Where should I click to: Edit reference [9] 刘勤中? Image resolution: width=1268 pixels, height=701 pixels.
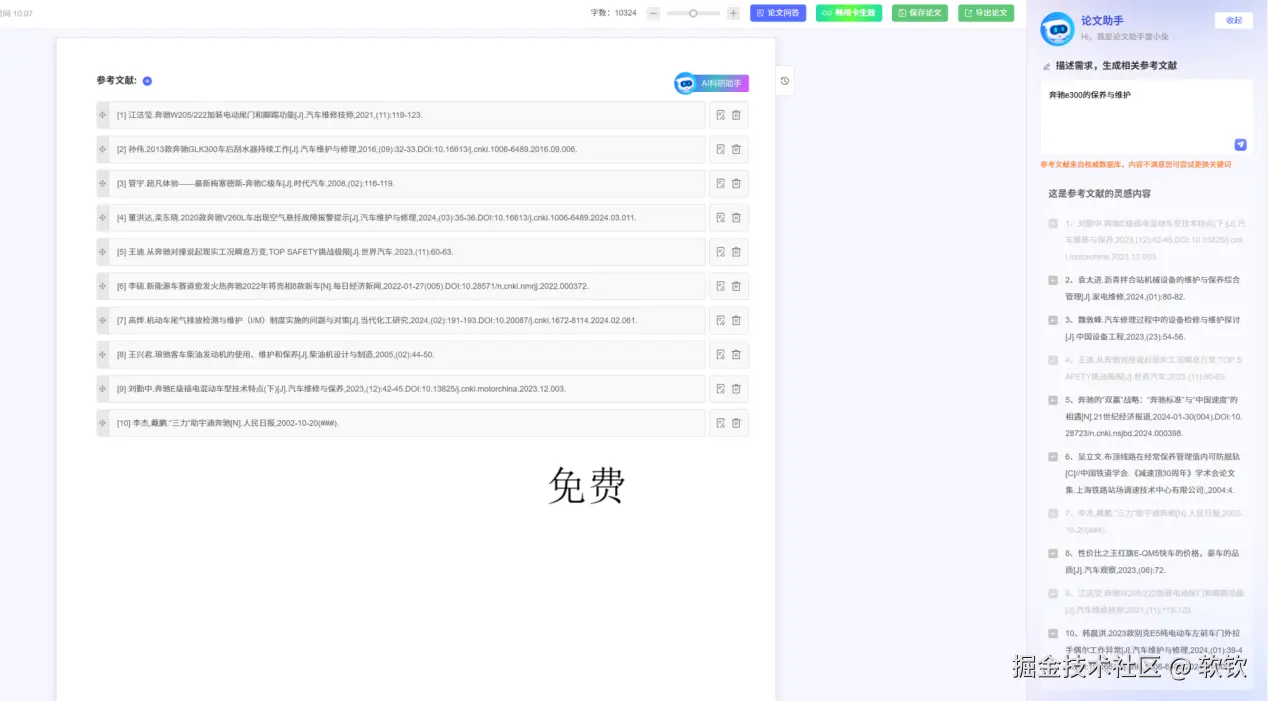pos(720,389)
